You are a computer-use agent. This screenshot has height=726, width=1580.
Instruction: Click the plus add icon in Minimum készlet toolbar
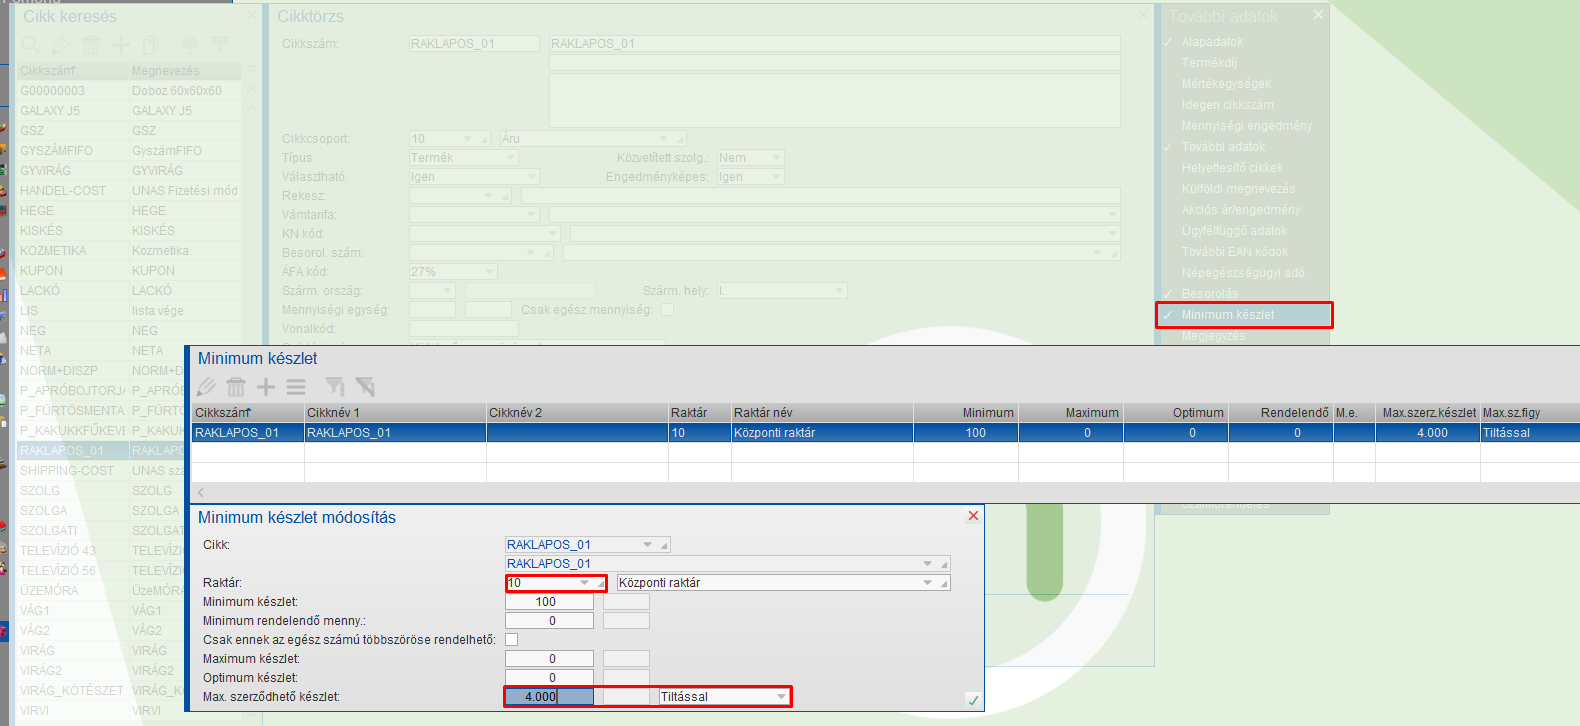266,387
